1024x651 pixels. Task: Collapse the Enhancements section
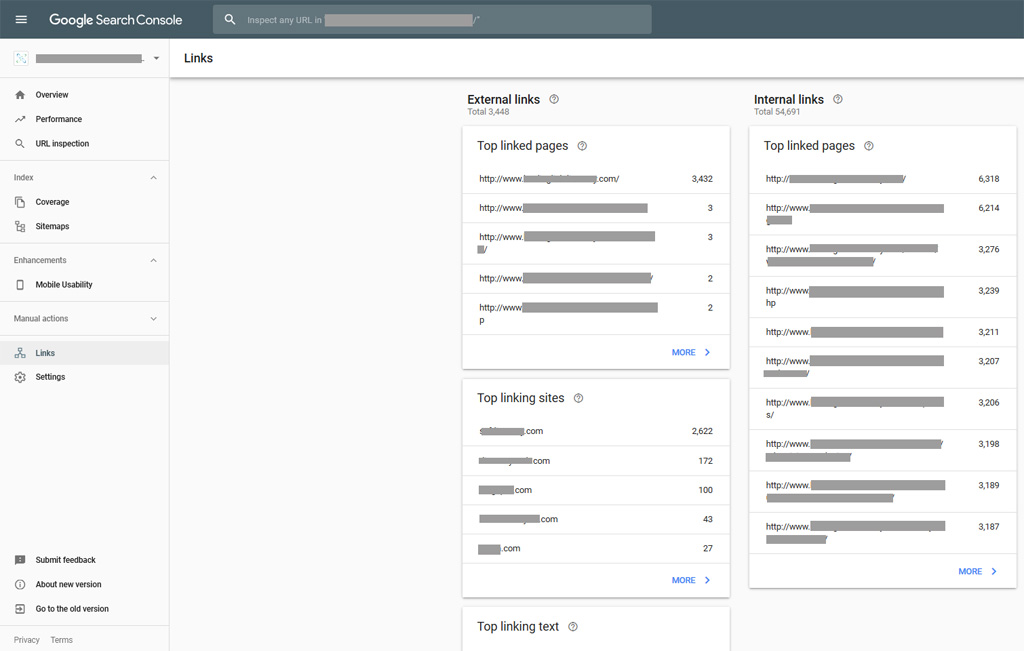click(153, 260)
